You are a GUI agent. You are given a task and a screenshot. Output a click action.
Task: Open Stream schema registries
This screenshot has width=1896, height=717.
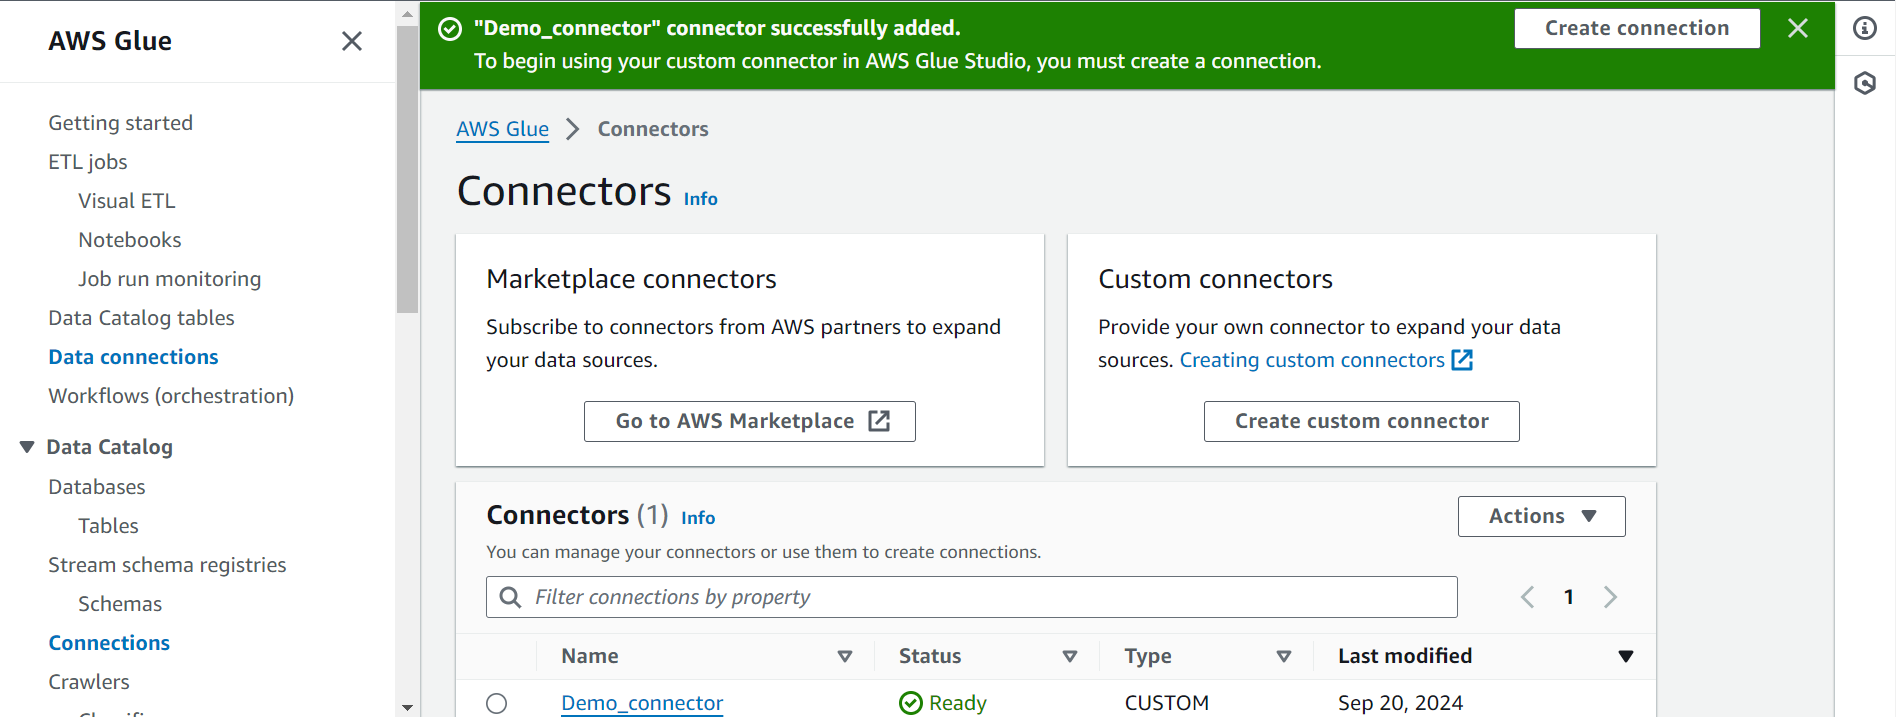click(167, 565)
